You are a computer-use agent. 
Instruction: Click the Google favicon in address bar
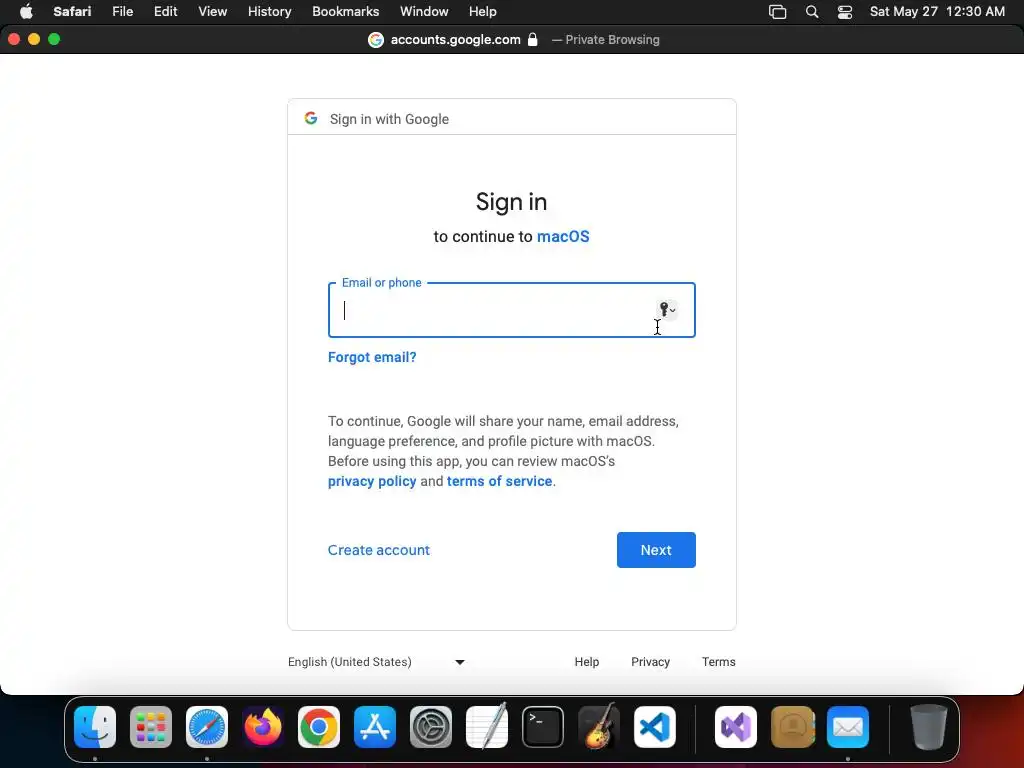point(376,40)
